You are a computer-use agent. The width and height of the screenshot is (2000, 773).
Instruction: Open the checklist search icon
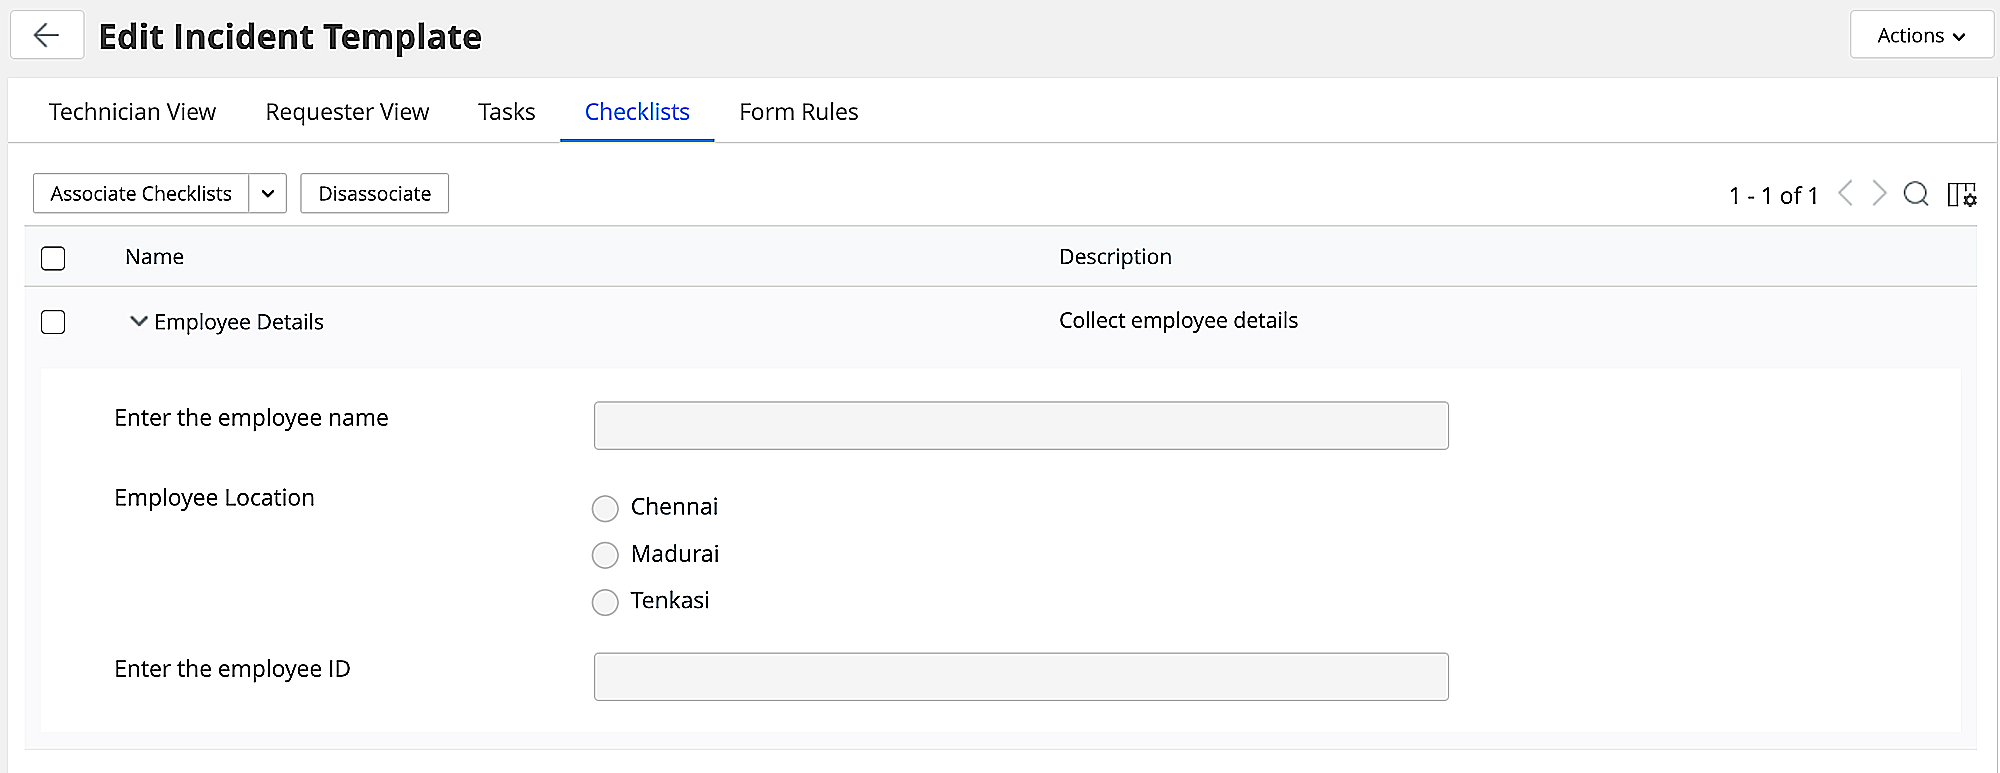[x=1915, y=194]
